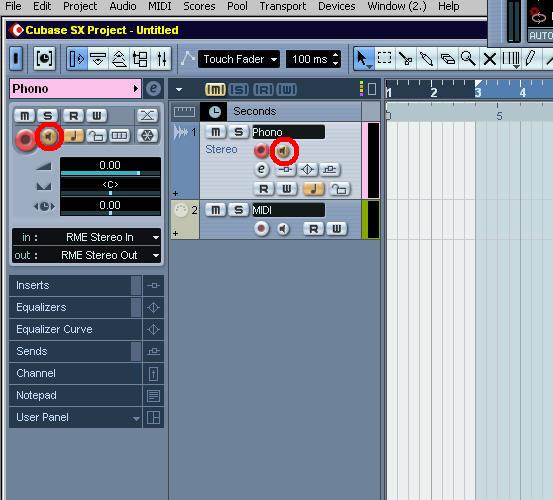
Task: Expand the Phono track name arrow
Action: (x=136, y=89)
